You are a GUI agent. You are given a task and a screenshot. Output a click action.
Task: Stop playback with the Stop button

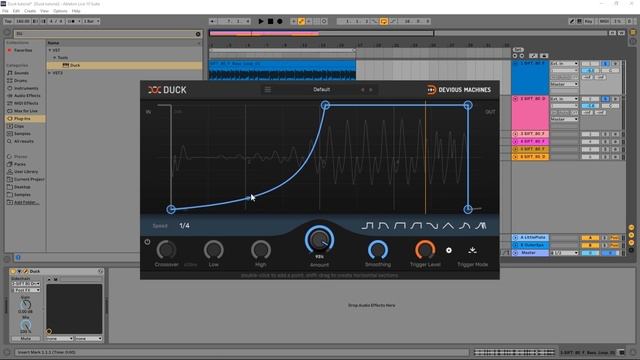[270, 21]
